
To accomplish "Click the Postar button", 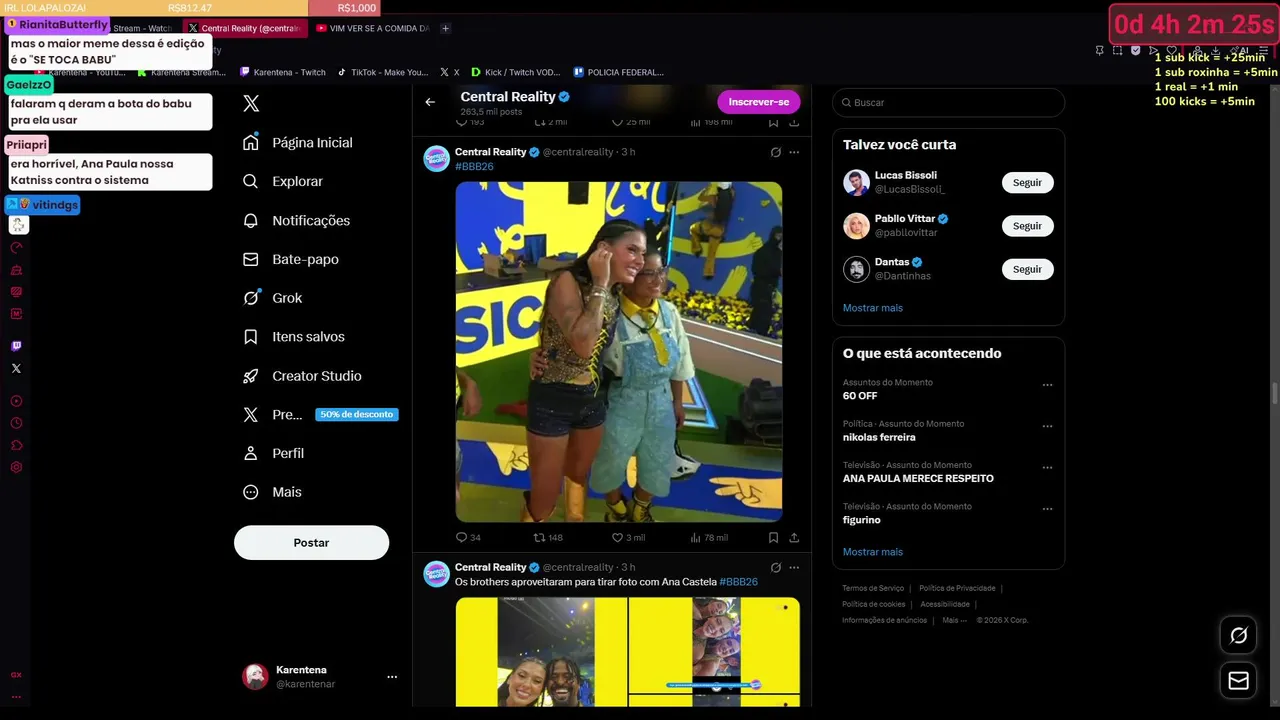I will 311,542.
